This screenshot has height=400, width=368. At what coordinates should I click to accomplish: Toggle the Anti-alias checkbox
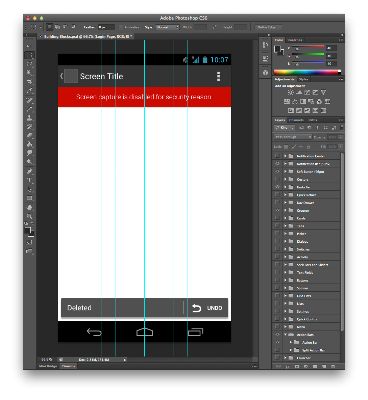click(x=121, y=27)
